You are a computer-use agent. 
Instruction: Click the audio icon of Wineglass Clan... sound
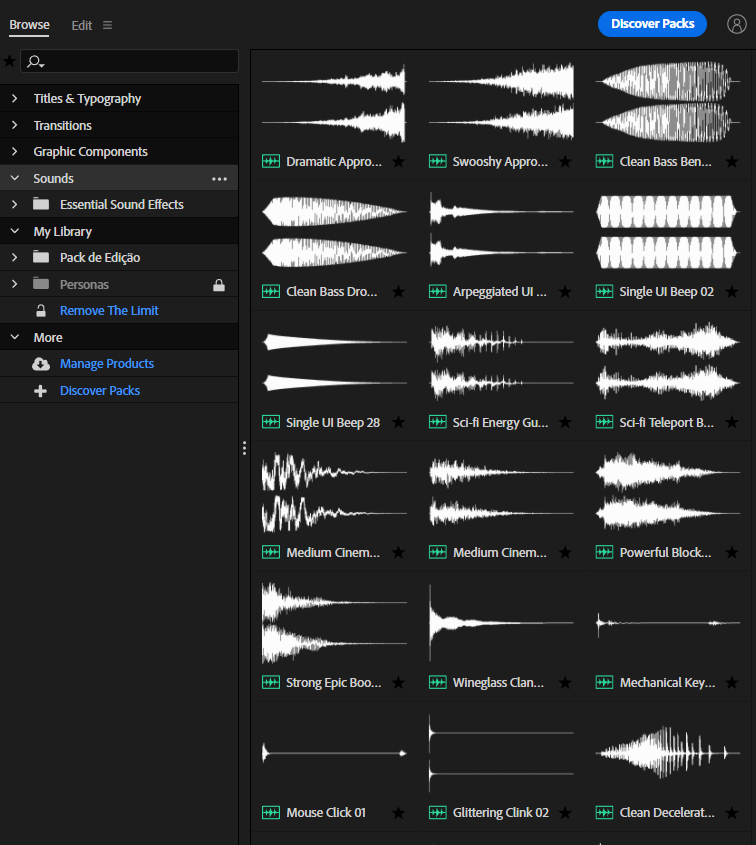pos(438,682)
